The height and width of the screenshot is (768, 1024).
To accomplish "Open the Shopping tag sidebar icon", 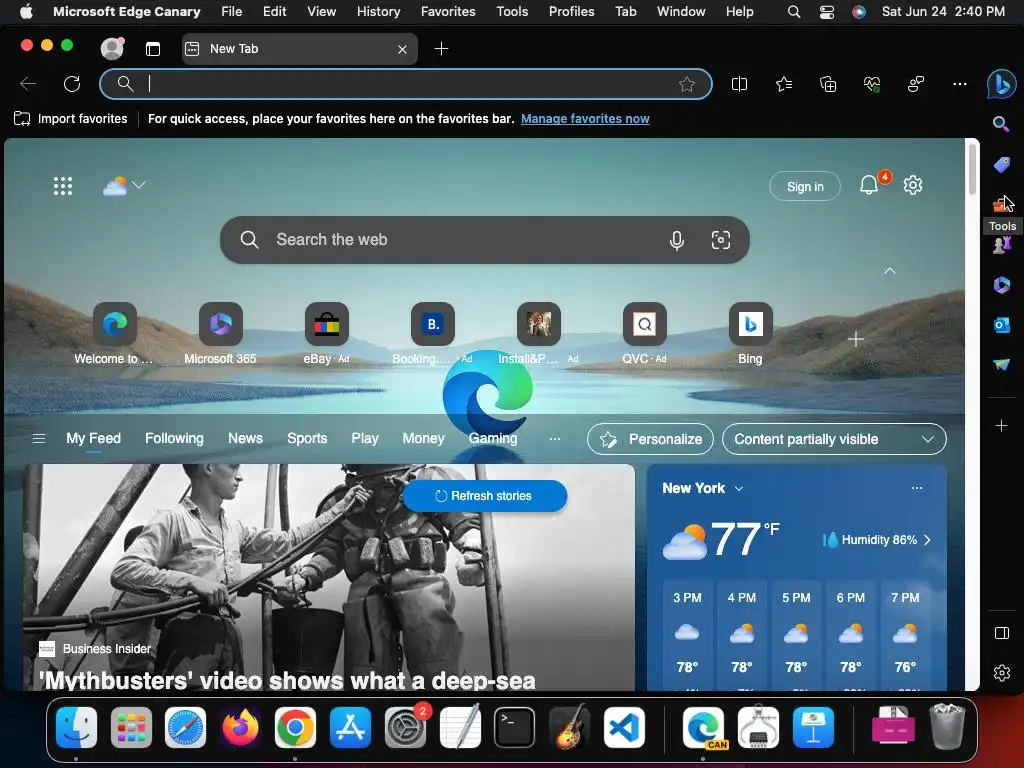I will 1001,165.
